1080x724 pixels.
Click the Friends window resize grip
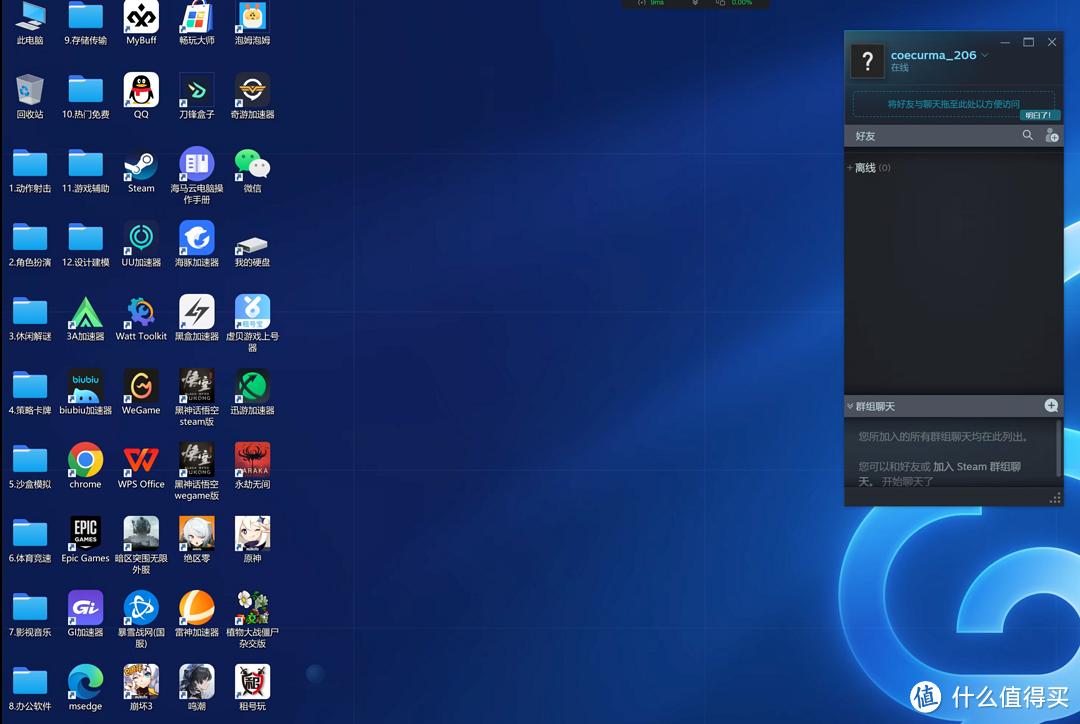[x=1054, y=498]
